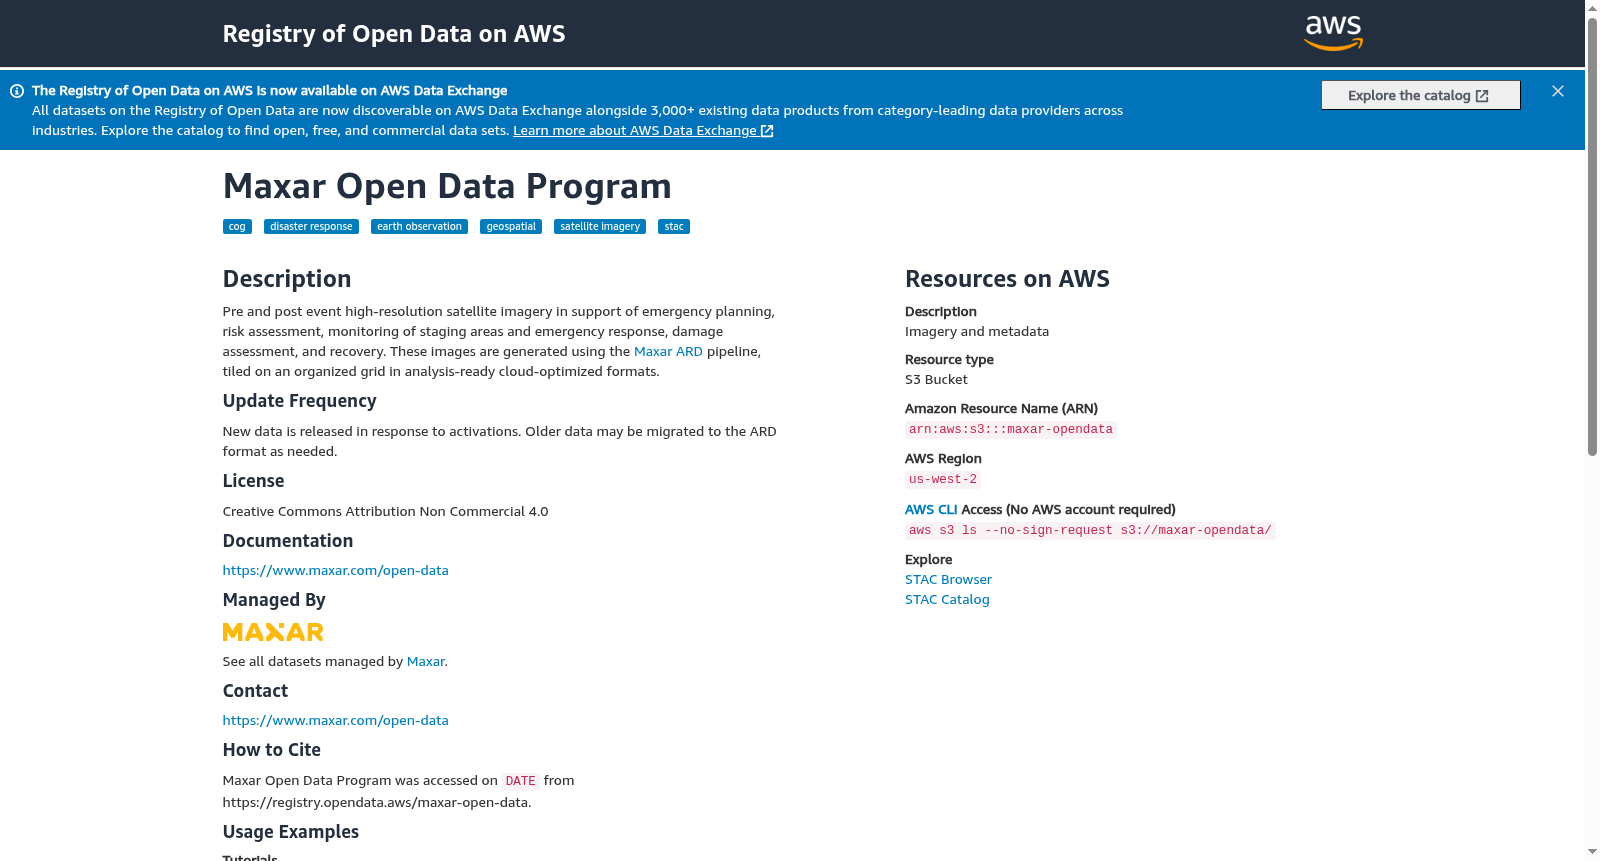Click the scrollbar up arrow
This screenshot has height=861, width=1600.
pos(1592,7)
